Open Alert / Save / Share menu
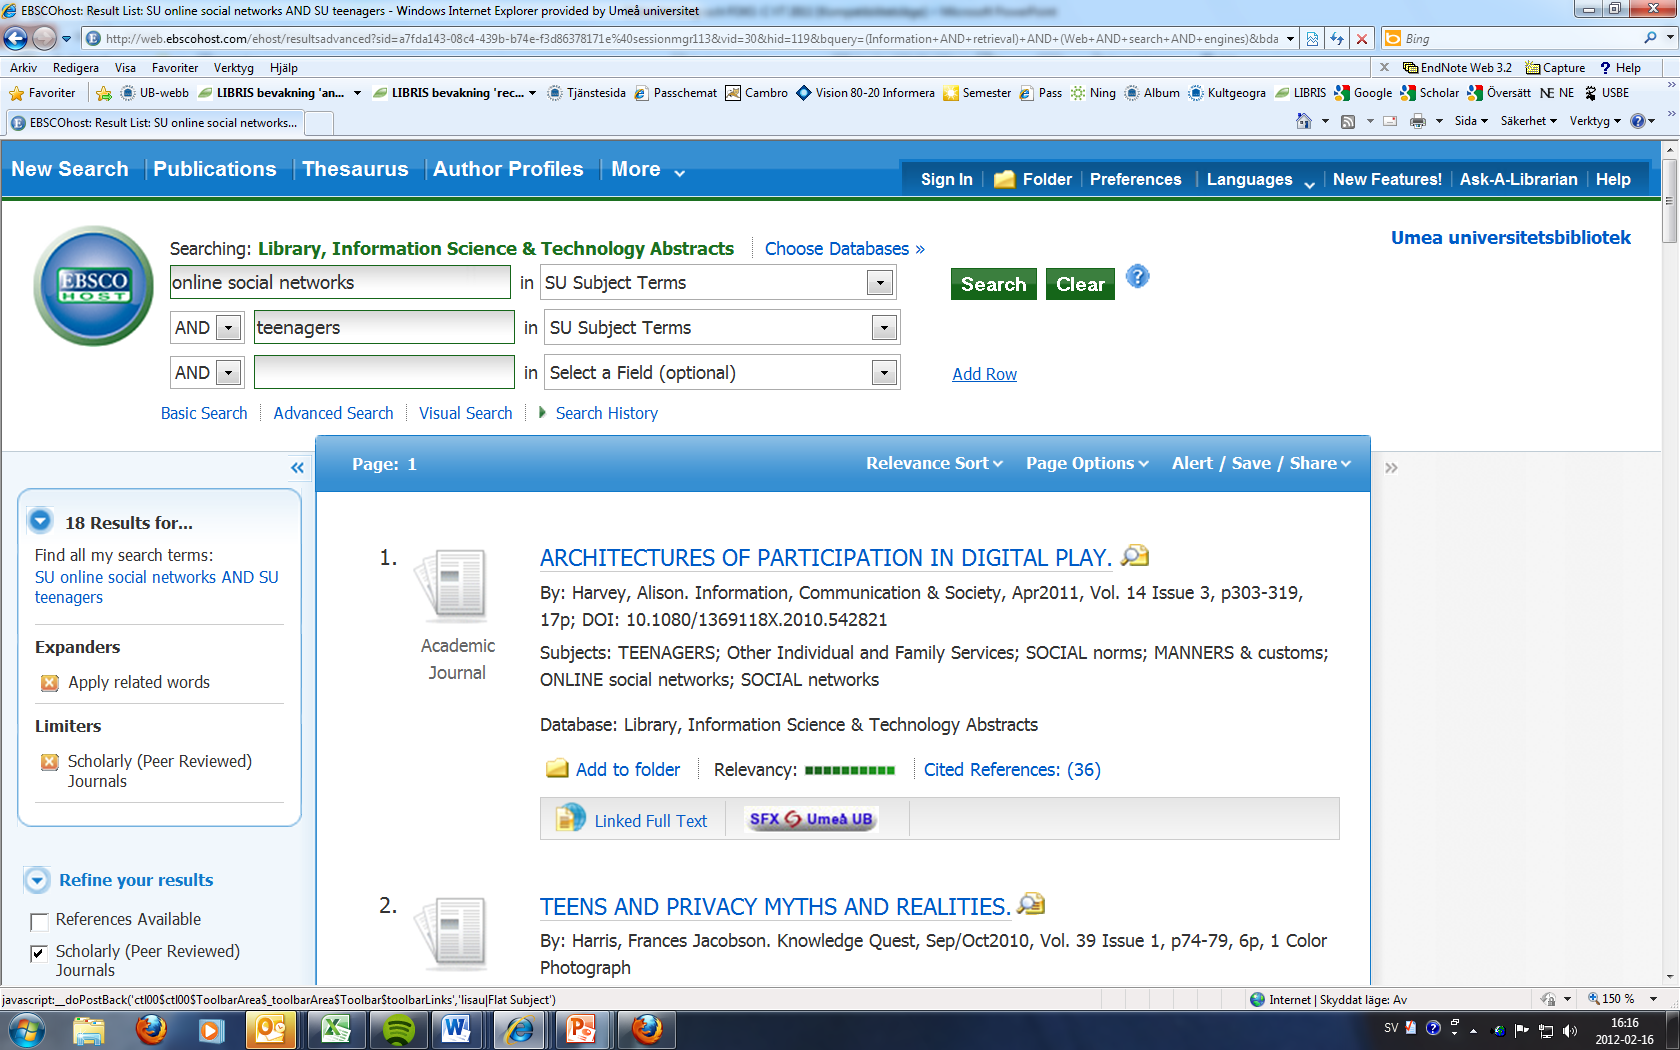Image resolution: width=1680 pixels, height=1050 pixels. point(1261,463)
